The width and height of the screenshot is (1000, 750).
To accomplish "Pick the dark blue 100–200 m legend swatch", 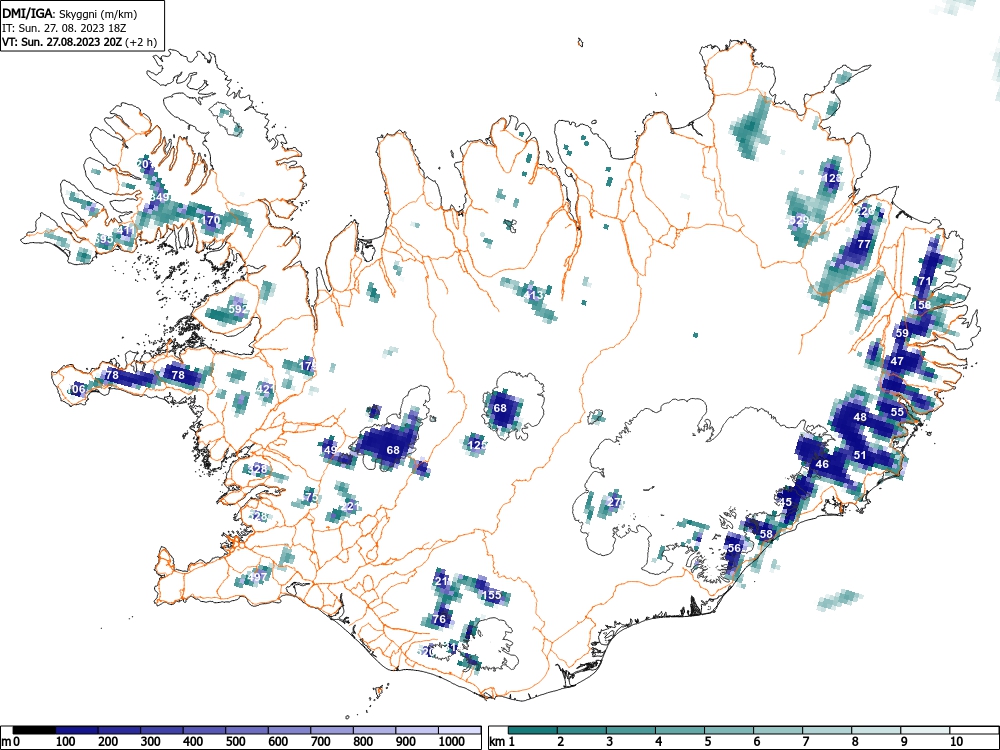I will (77, 730).
